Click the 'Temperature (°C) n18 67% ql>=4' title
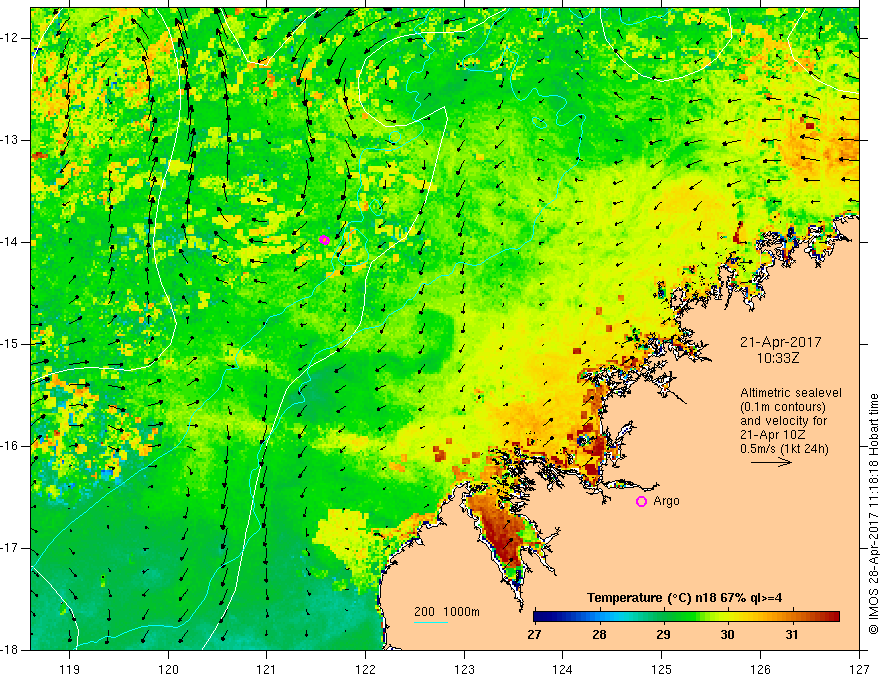 coord(684,598)
